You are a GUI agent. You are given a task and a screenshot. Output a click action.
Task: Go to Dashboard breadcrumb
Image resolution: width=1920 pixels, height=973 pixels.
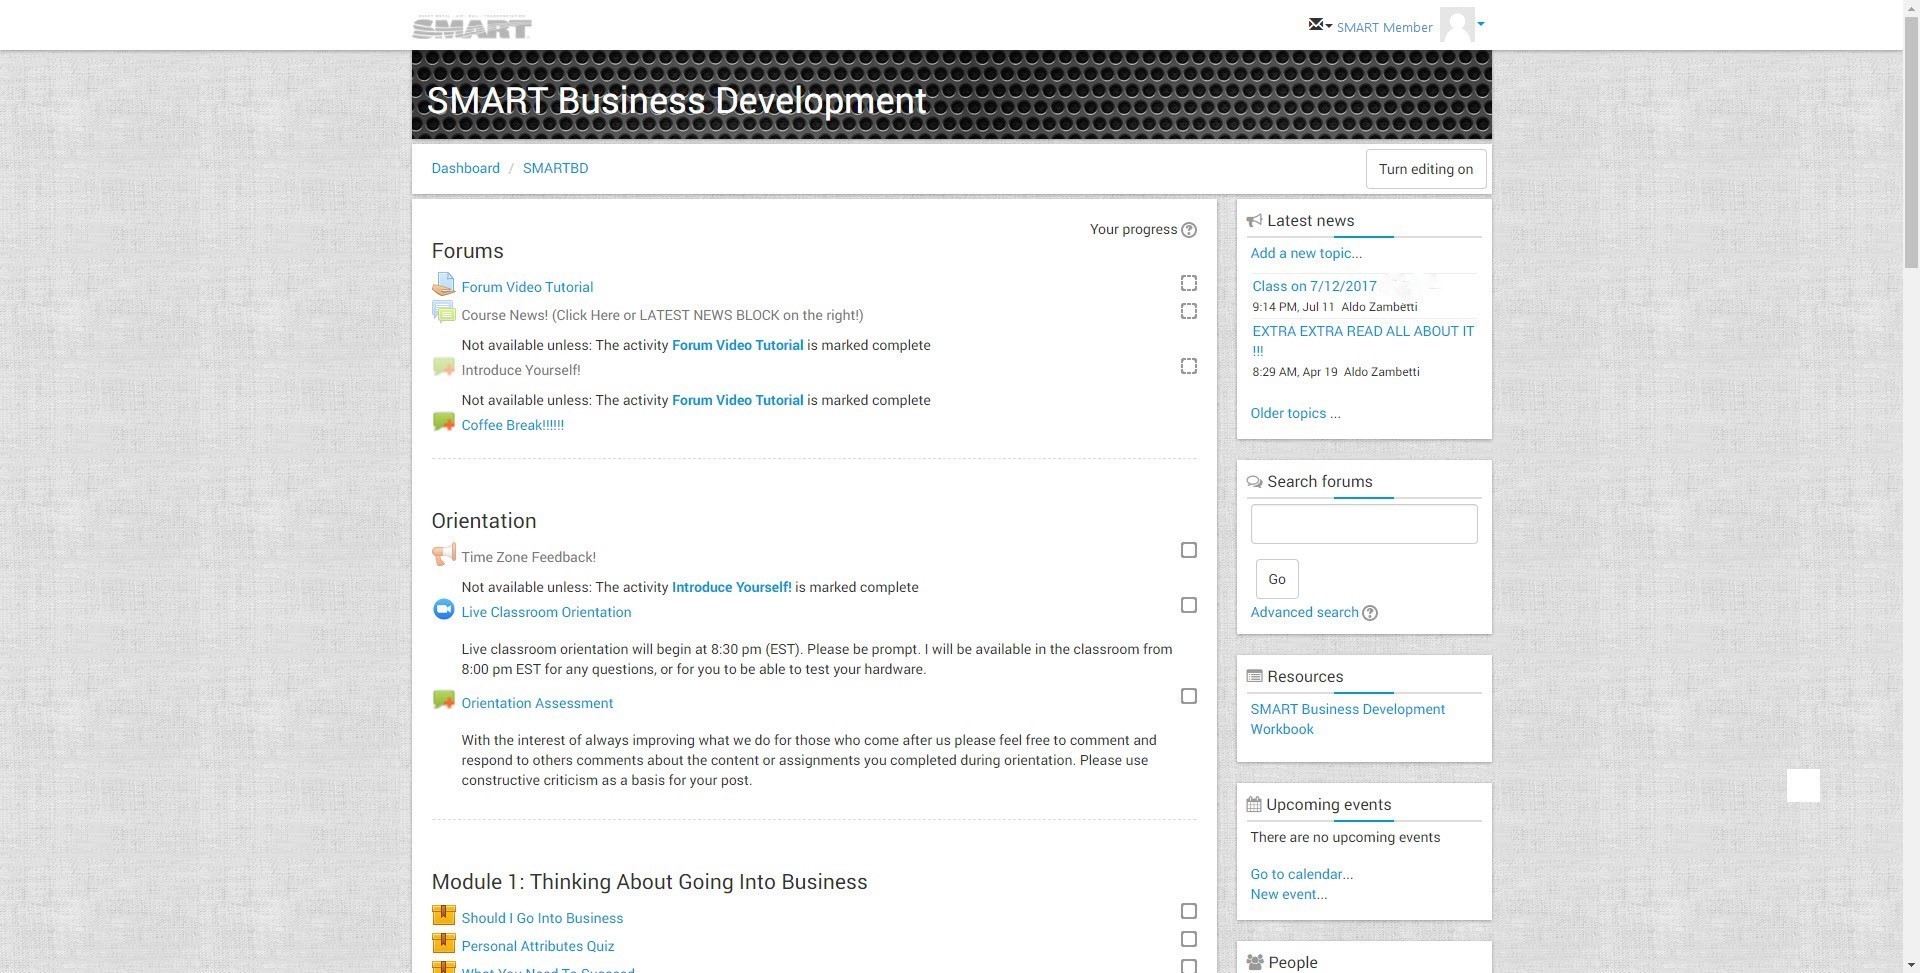coord(465,168)
